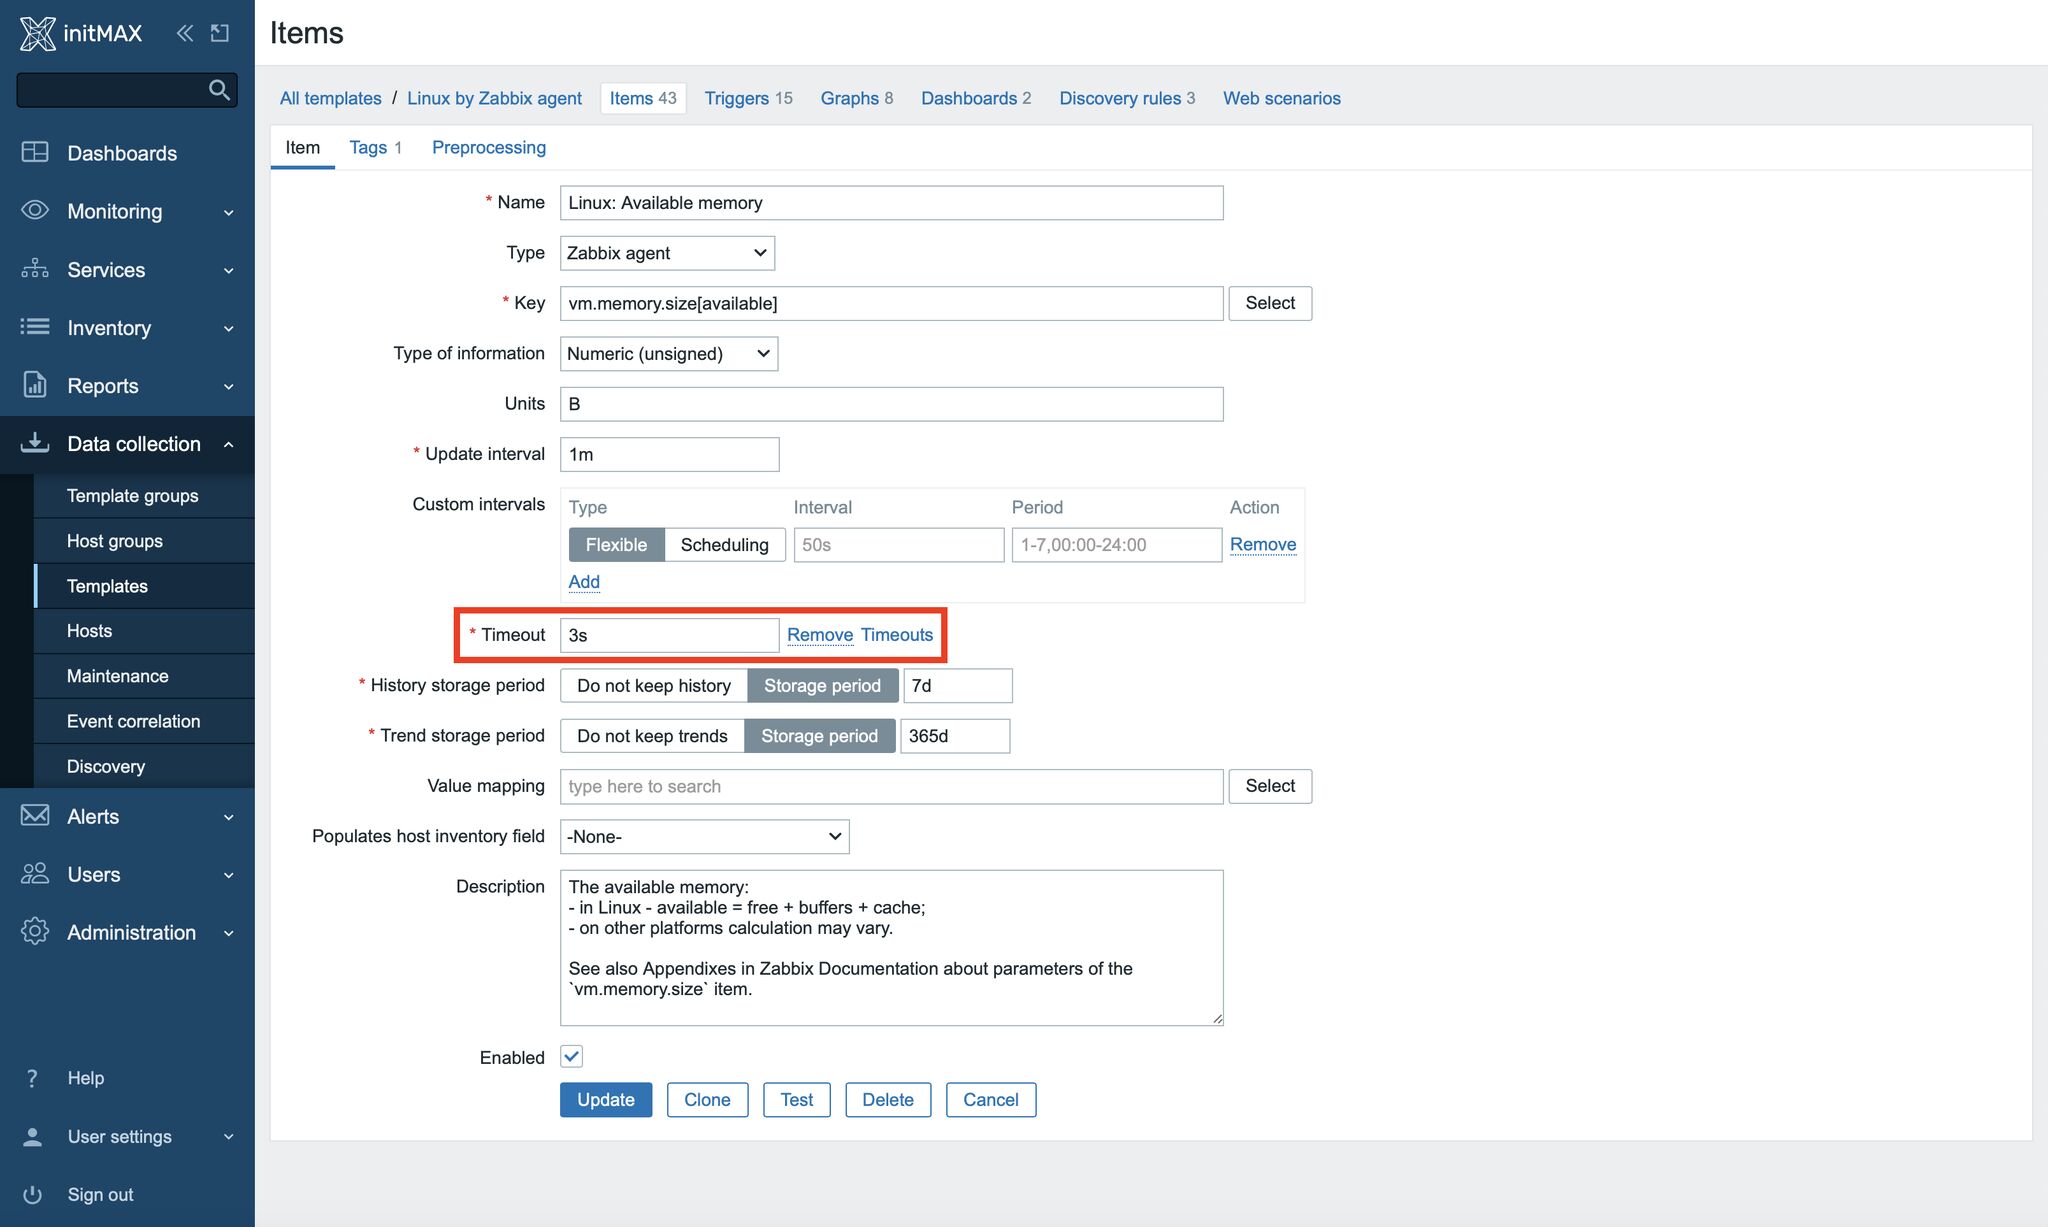The width and height of the screenshot is (2048, 1227).
Task: Collapse the Data collection menu
Action: (229, 444)
